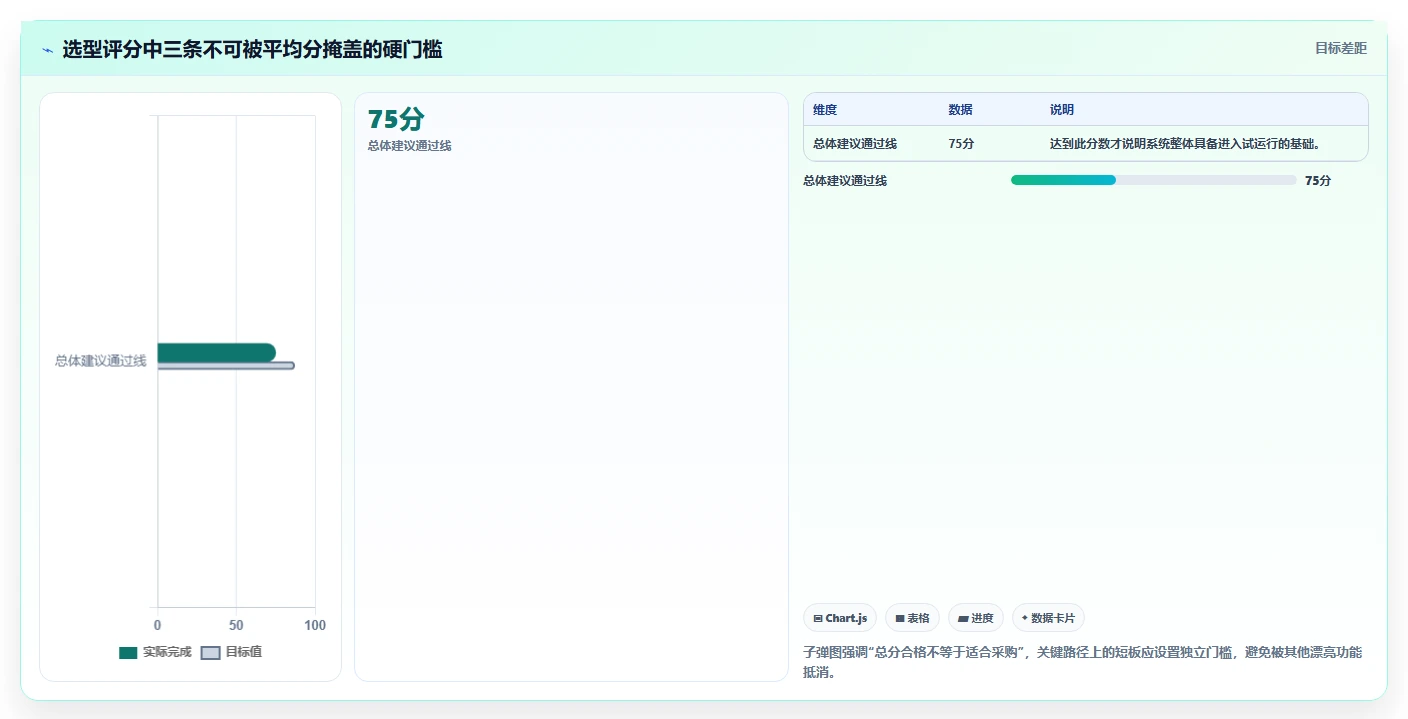Toggle the 实际完成 legend entry
Image resolution: width=1408 pixels, height=719 pixels.
point(155,652)
